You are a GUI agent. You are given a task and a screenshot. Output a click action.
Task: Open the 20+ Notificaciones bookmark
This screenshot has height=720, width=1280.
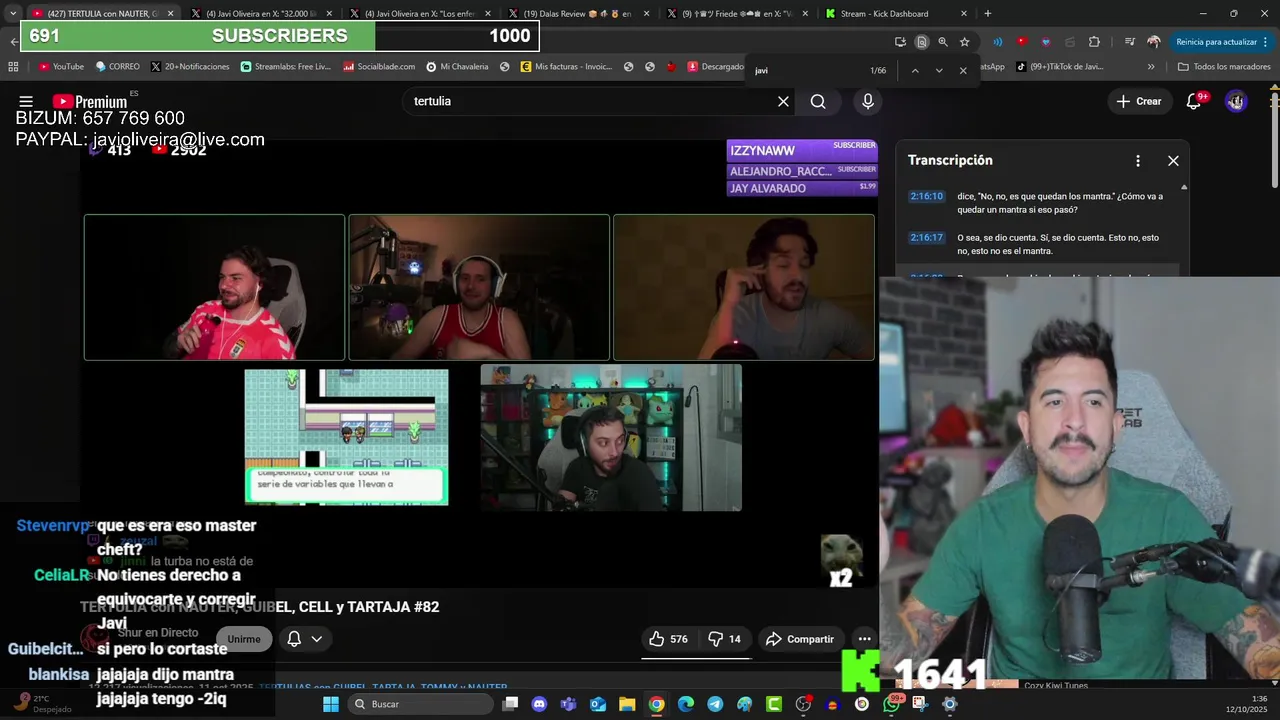point(190,66)
